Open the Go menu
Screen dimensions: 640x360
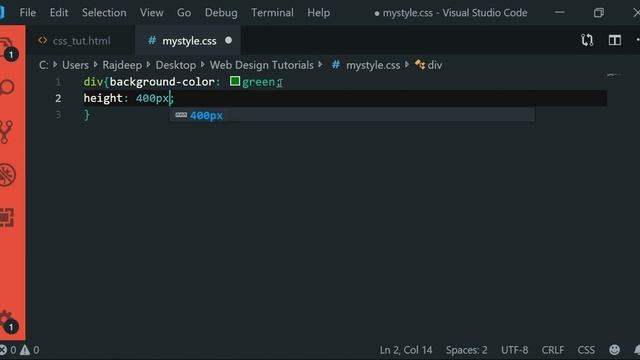tap(184, 13)
